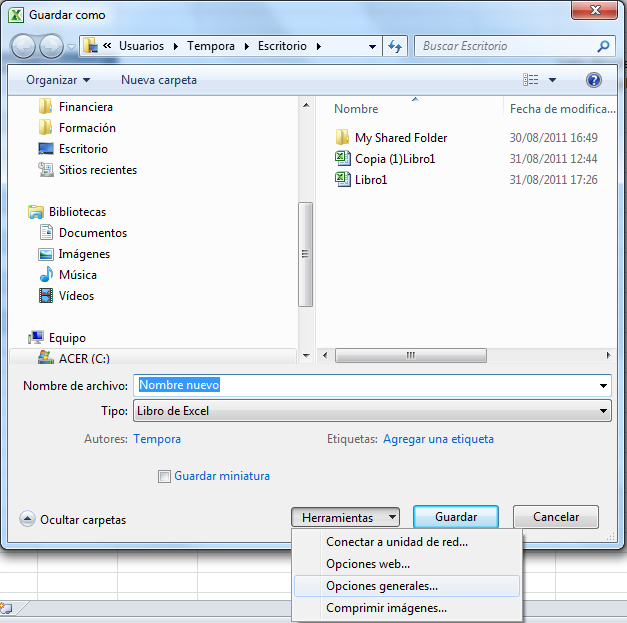Click the Ocultar carpetas arrow icon
Viewport: 627px width, 623px height.
27,519
